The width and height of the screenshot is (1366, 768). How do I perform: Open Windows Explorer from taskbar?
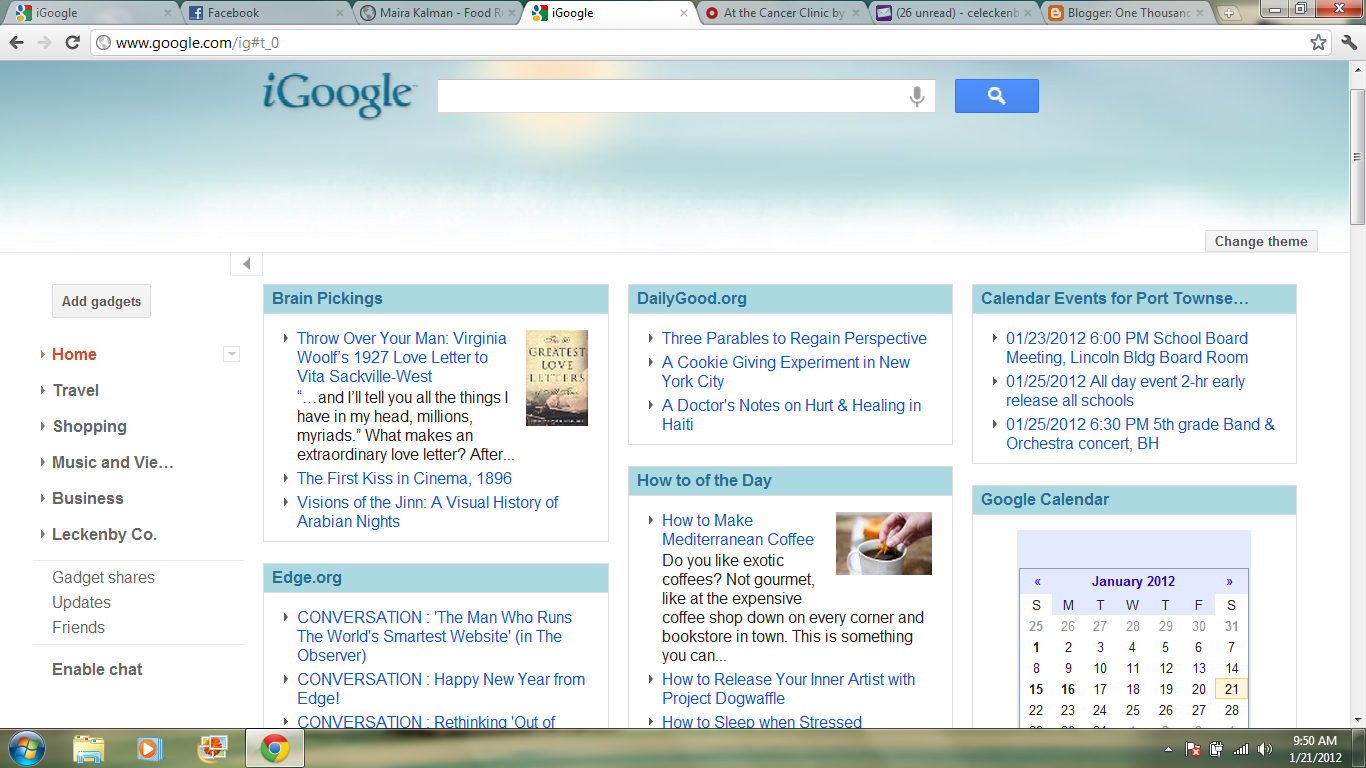point(89,748)
